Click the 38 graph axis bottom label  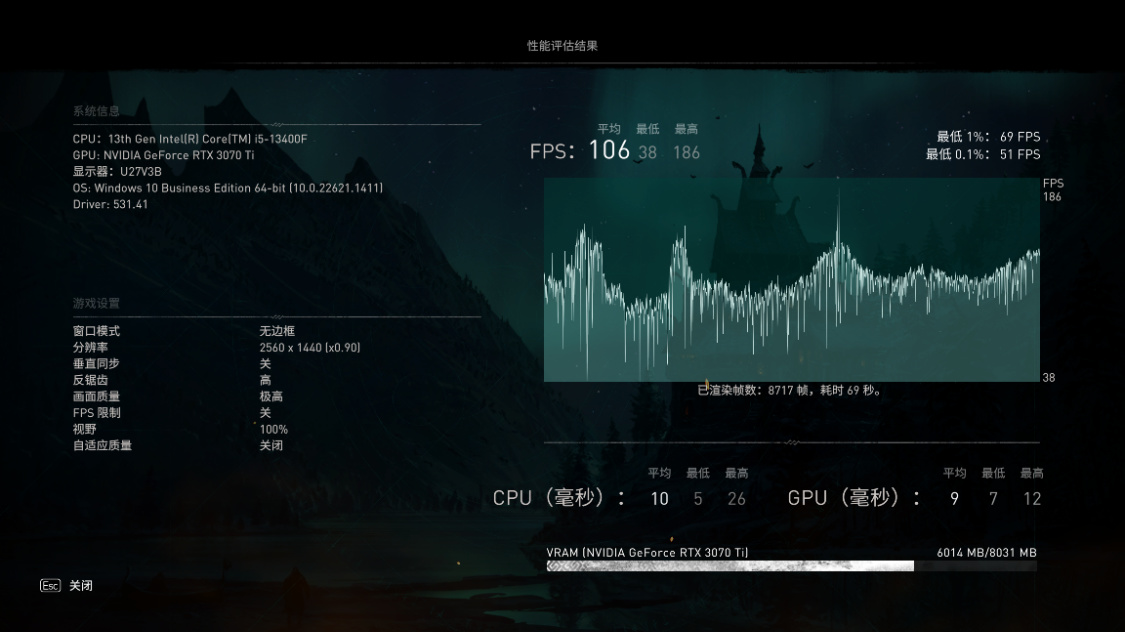1048,377
